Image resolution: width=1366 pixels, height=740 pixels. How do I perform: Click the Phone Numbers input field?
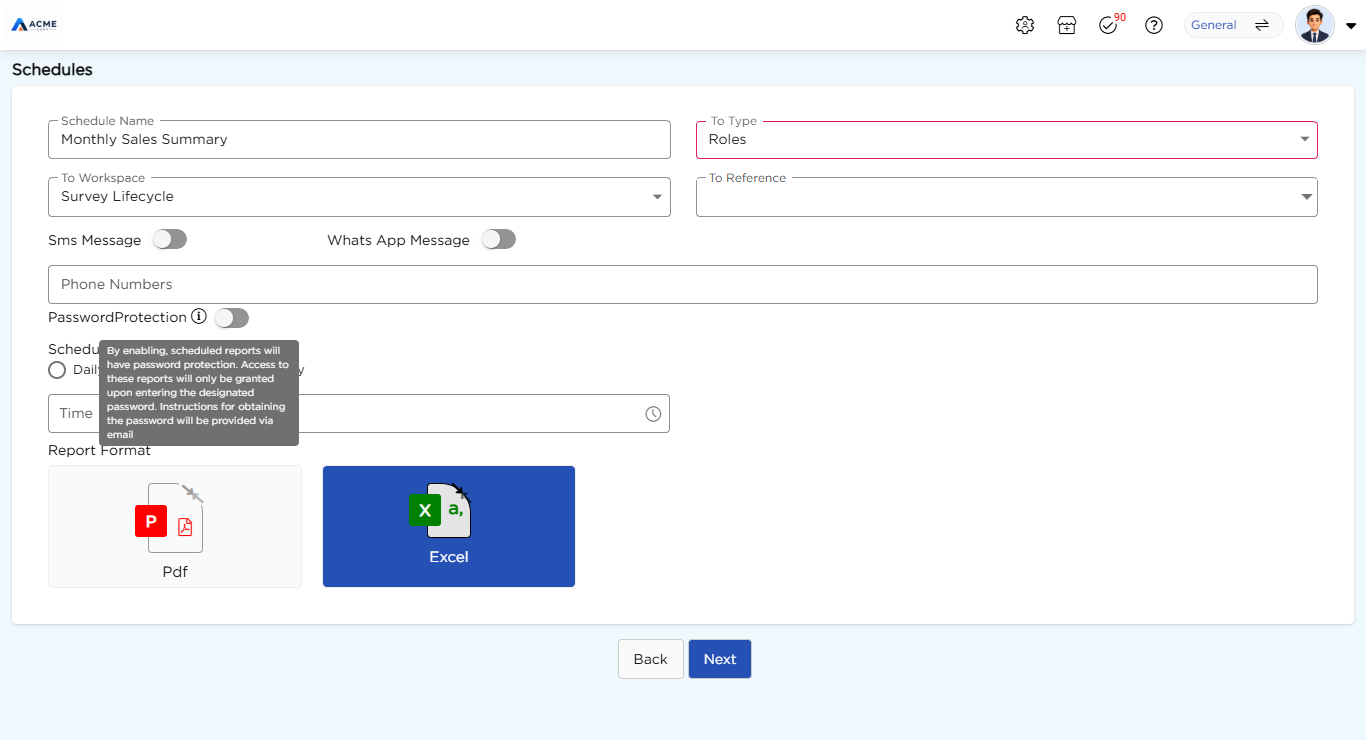click(x=683, y=284)
